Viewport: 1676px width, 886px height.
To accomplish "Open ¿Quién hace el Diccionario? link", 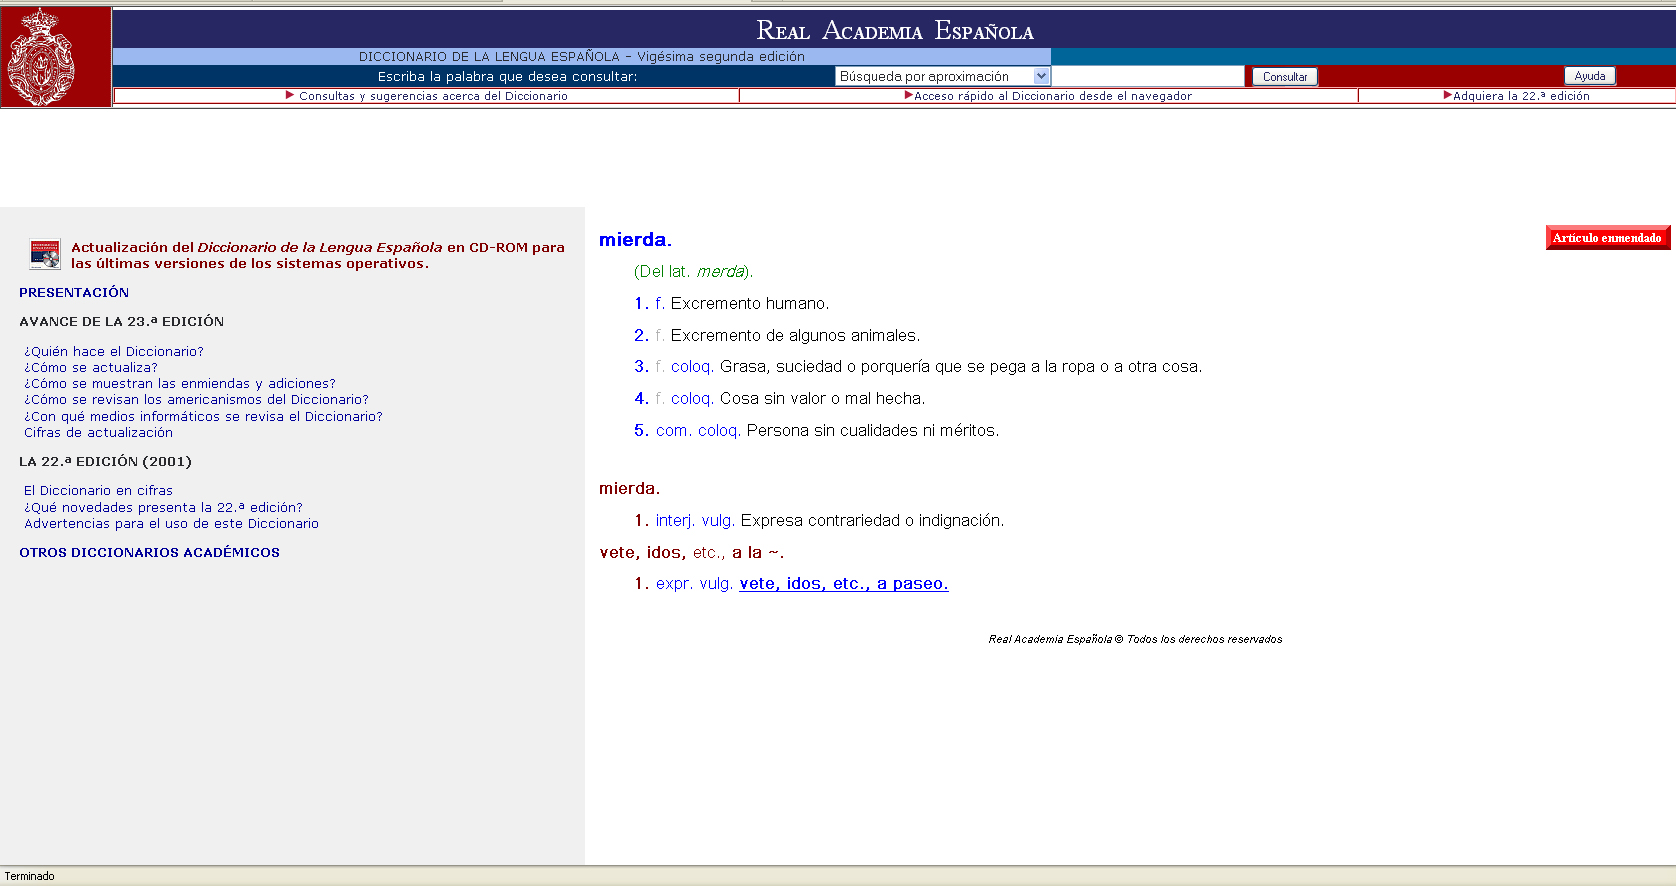I will pyautogui.click(x=114, y=351).
